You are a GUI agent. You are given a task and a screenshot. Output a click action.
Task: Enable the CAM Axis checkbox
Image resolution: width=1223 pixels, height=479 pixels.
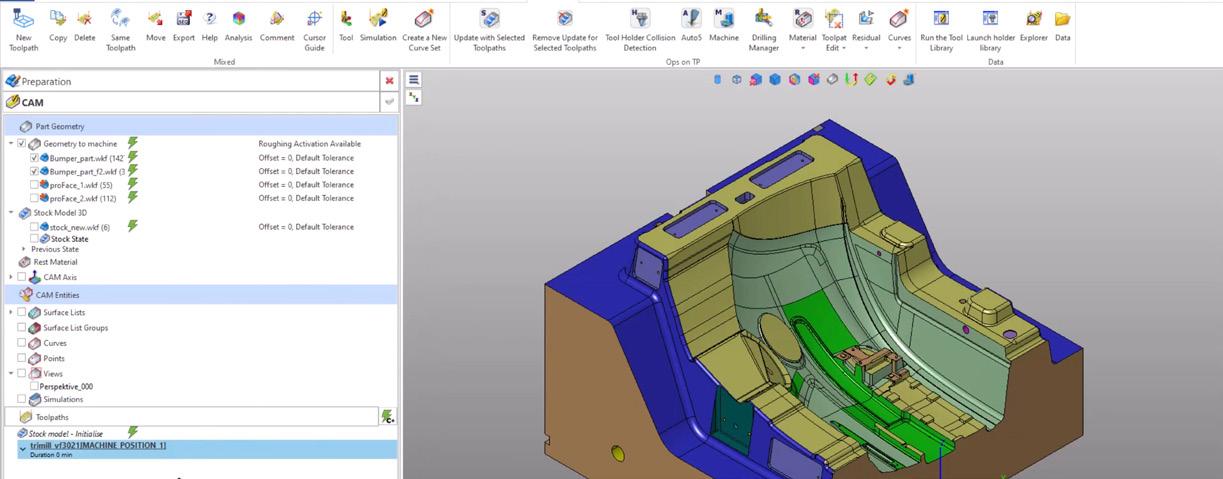22,277
